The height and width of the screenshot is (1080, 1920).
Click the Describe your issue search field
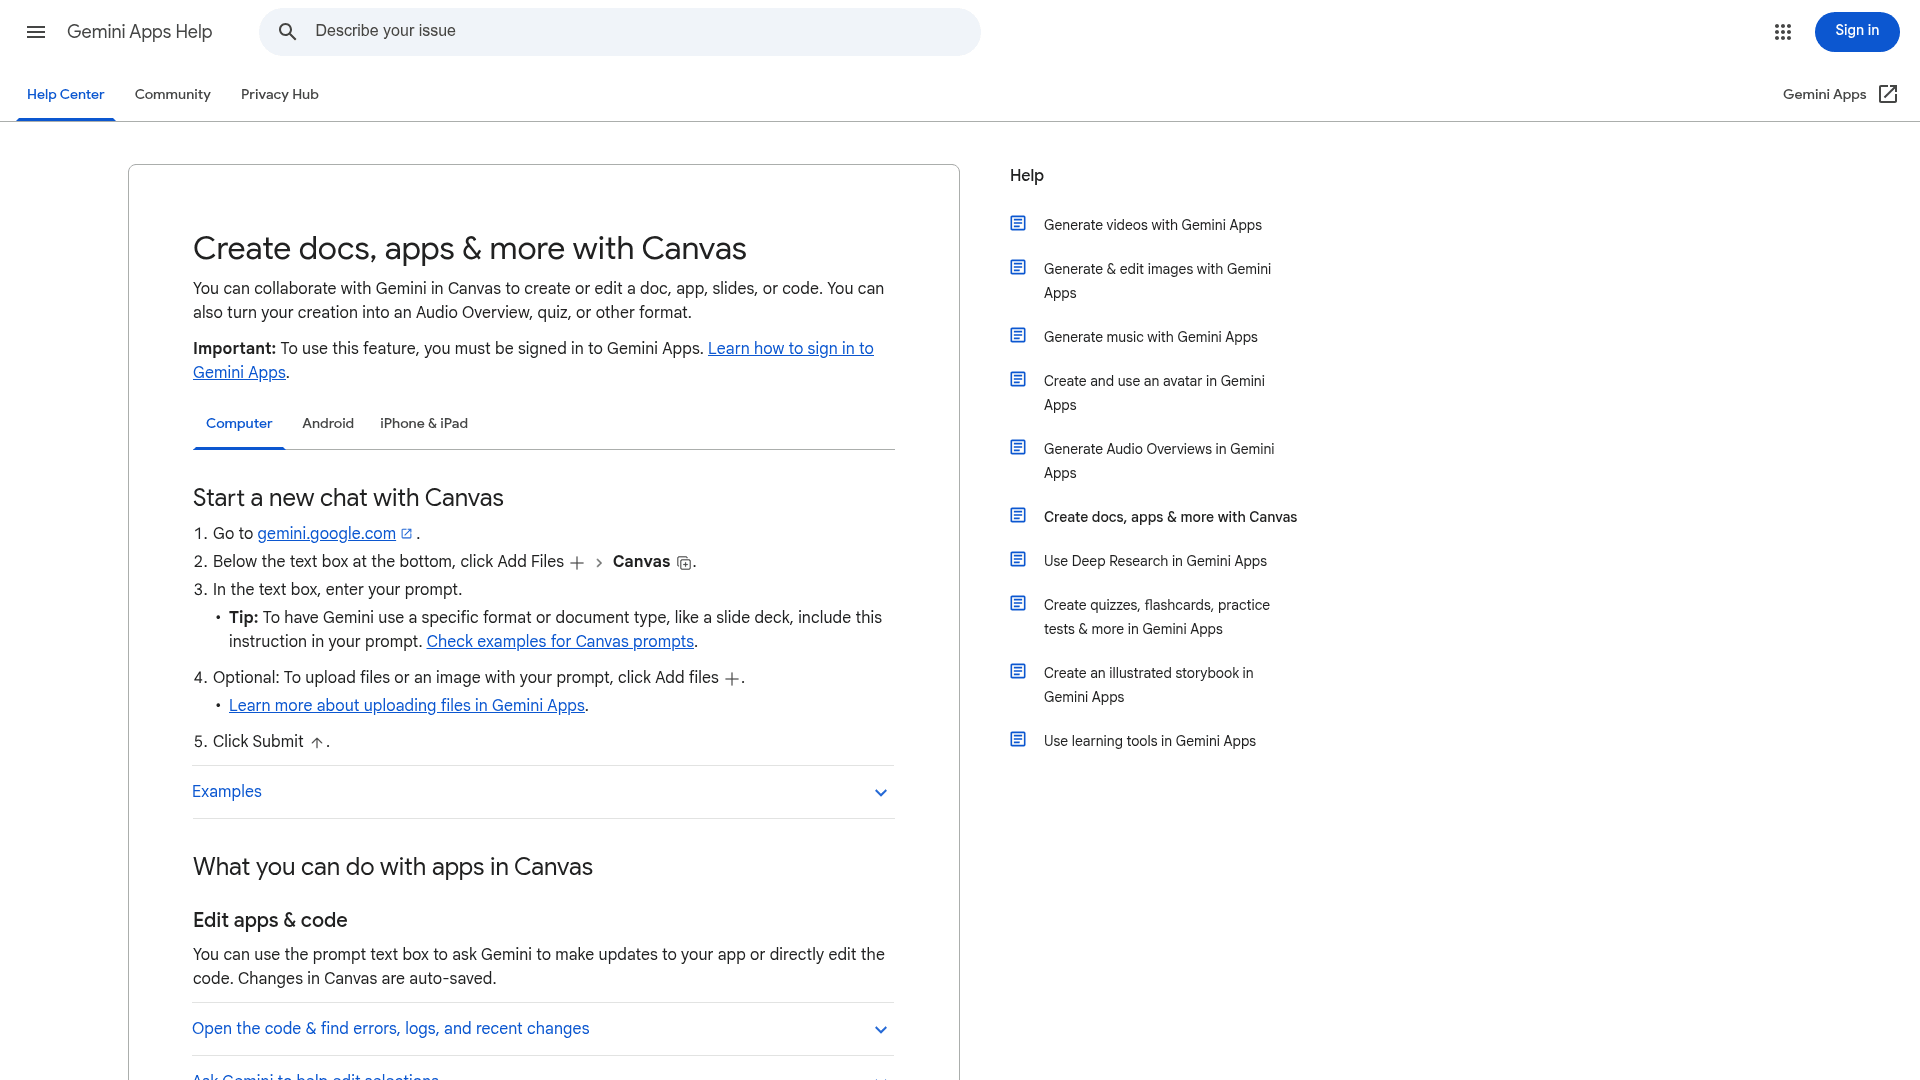click(x=620, y=32)
